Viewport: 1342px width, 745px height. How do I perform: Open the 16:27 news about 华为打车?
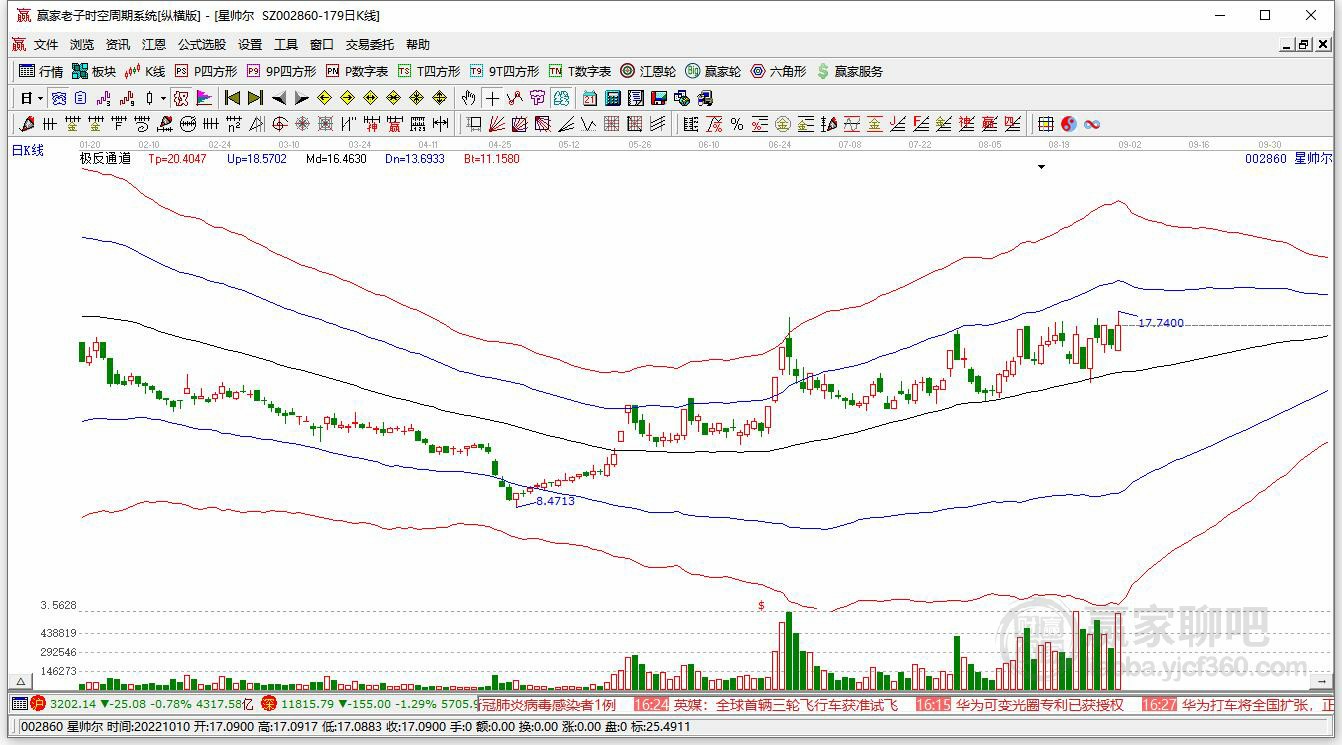1238,704
